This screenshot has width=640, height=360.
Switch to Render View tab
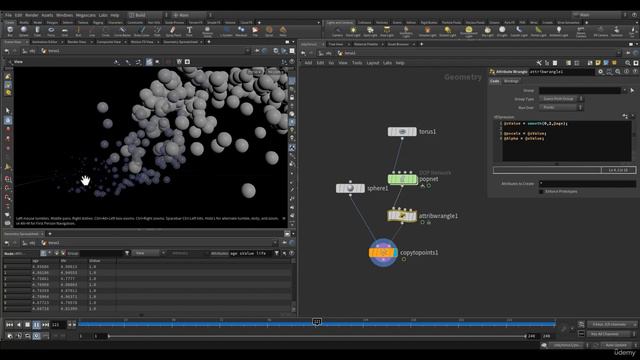77,42
